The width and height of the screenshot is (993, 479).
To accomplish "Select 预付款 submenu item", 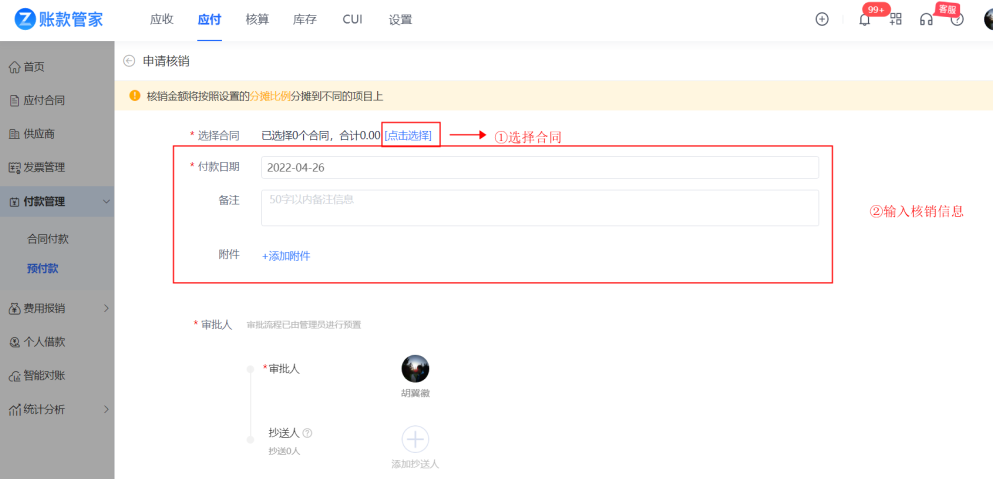I will click(x=42, y=269).
